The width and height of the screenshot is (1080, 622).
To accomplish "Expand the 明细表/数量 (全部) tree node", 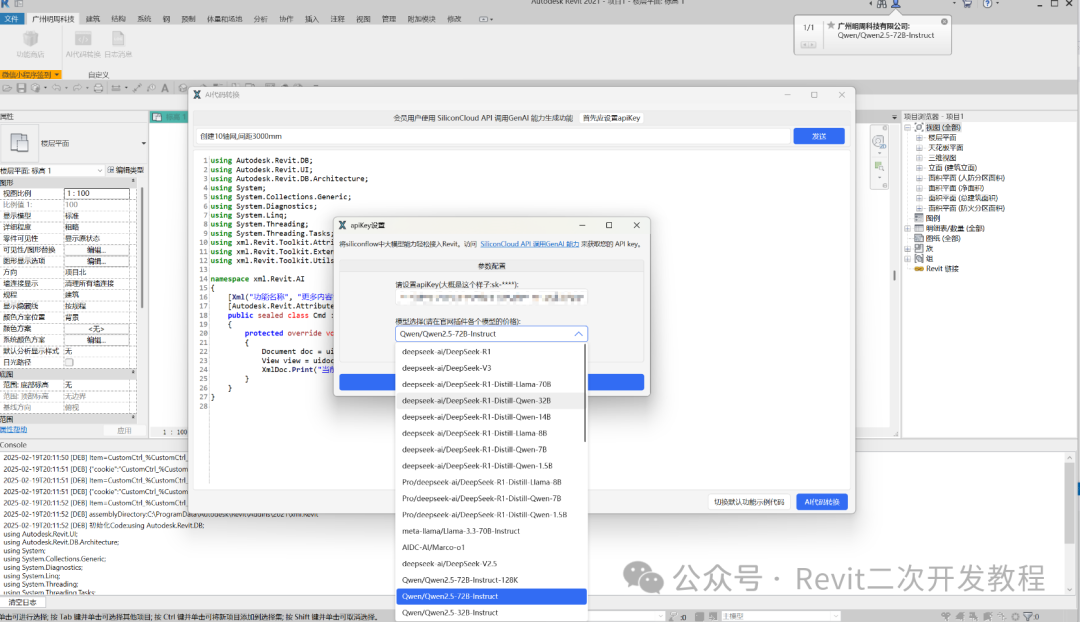I will coord(908,228).
